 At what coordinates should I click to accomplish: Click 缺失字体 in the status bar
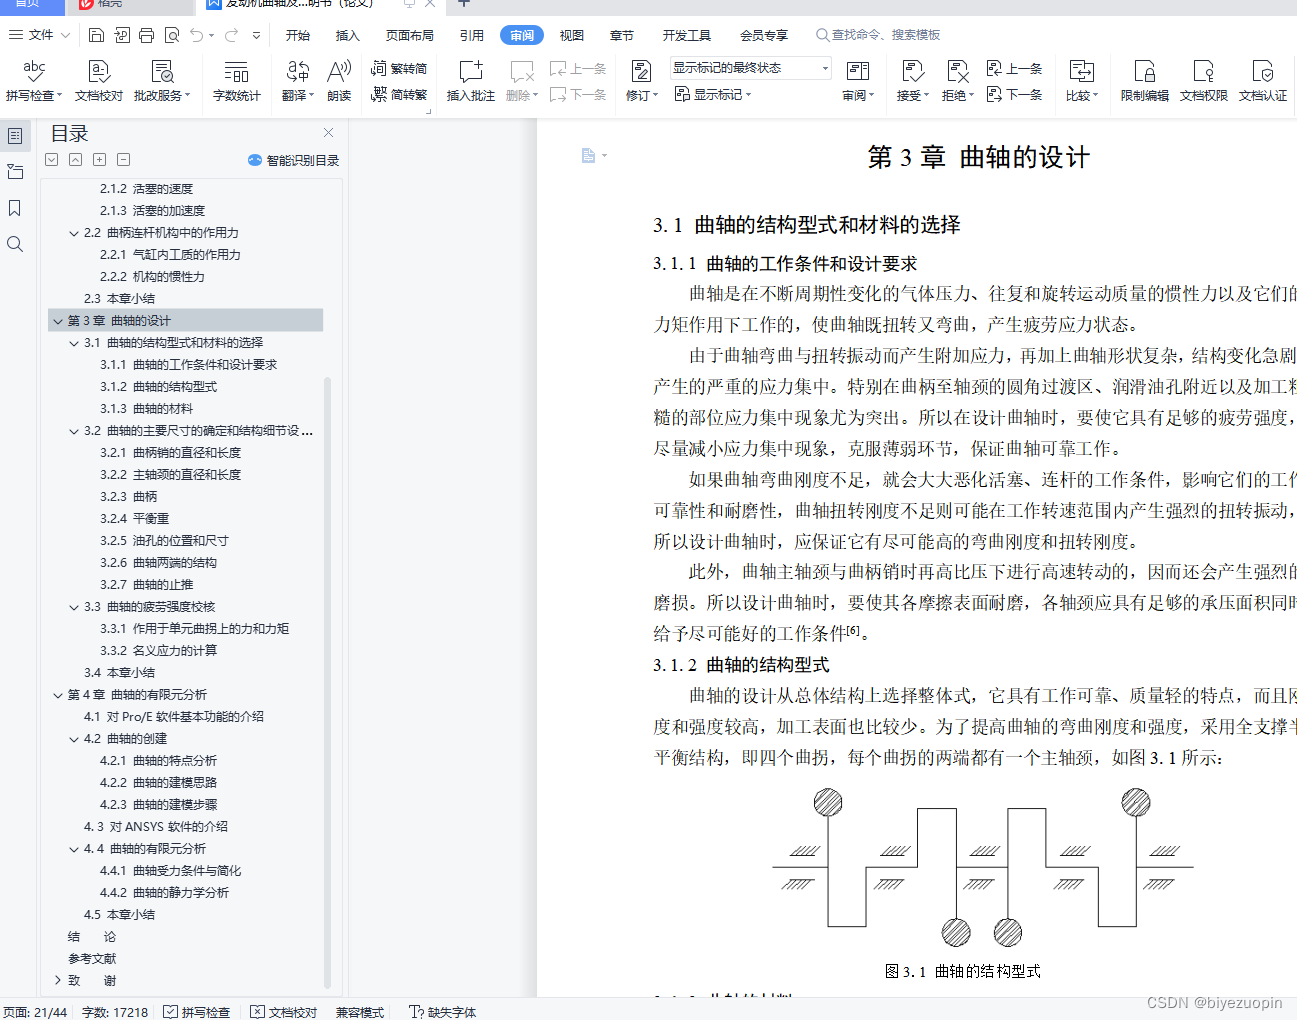coord(443,1012)
